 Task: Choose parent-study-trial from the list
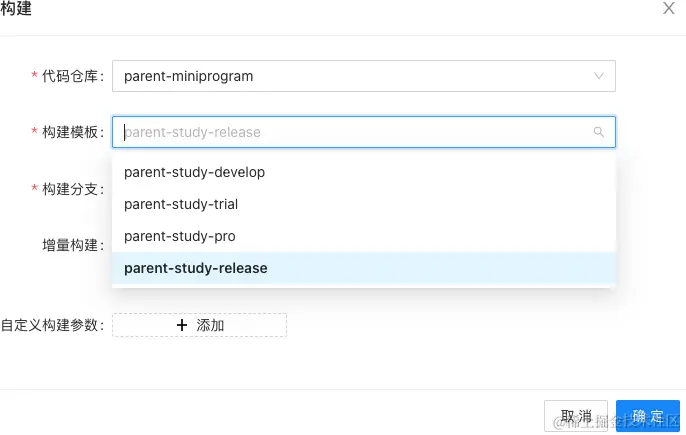click(181, 204)
